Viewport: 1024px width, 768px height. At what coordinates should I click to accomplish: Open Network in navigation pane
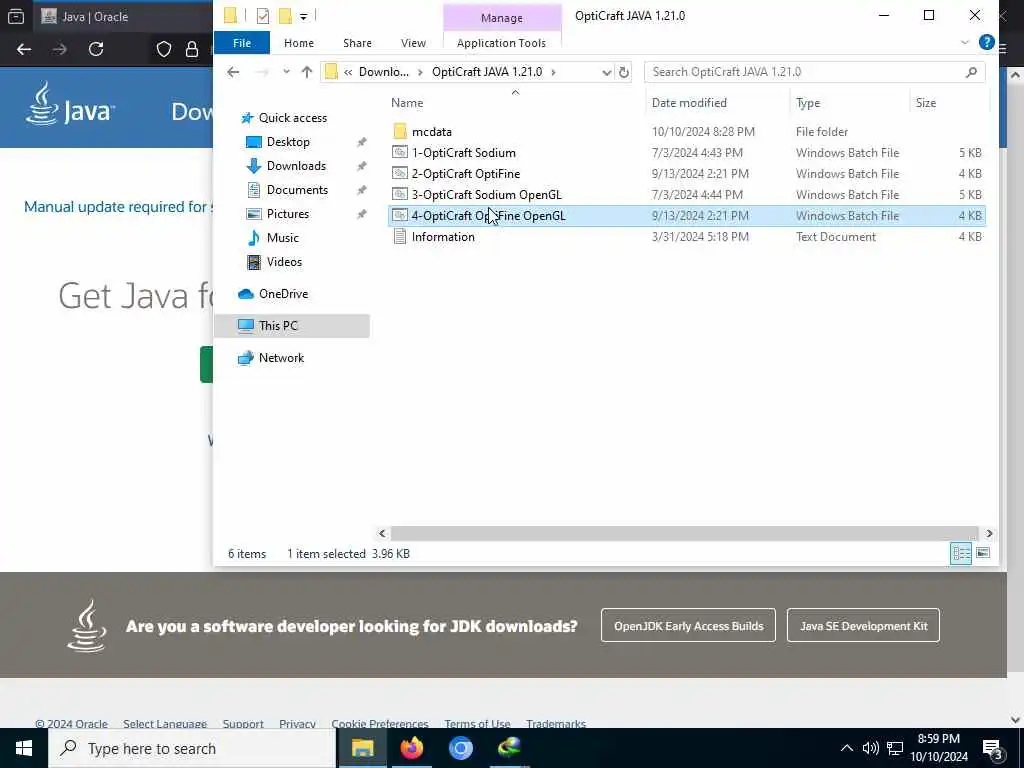click(281, 358)
